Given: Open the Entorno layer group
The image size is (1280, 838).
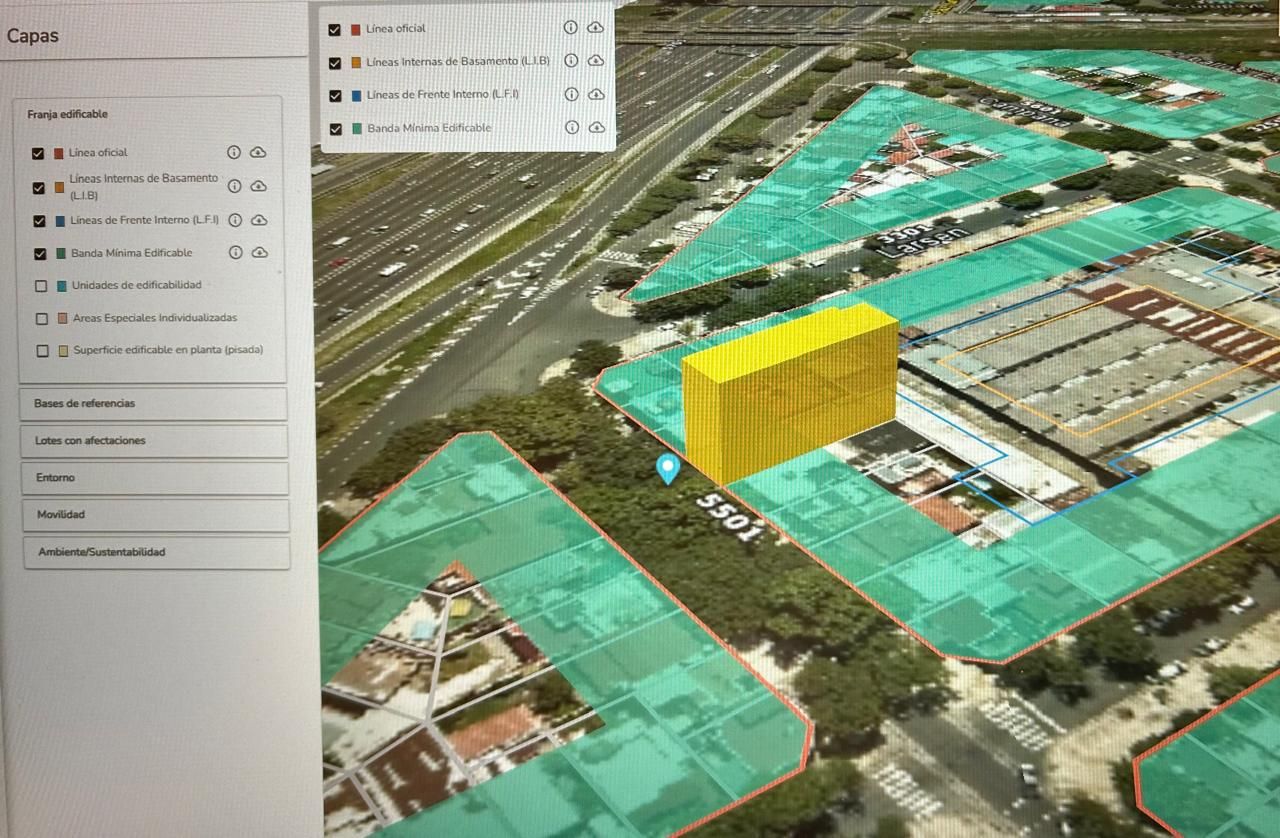Looking at the screenshot, I should (154, 478).
